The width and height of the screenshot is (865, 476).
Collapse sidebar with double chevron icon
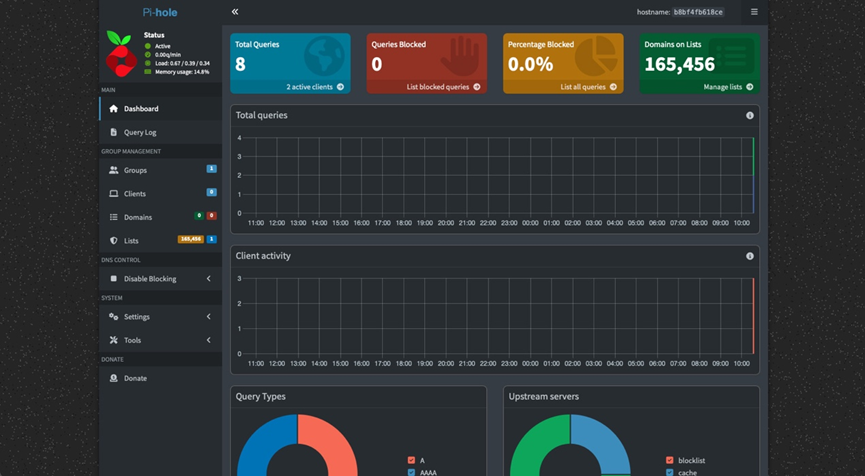pos(235,12)
